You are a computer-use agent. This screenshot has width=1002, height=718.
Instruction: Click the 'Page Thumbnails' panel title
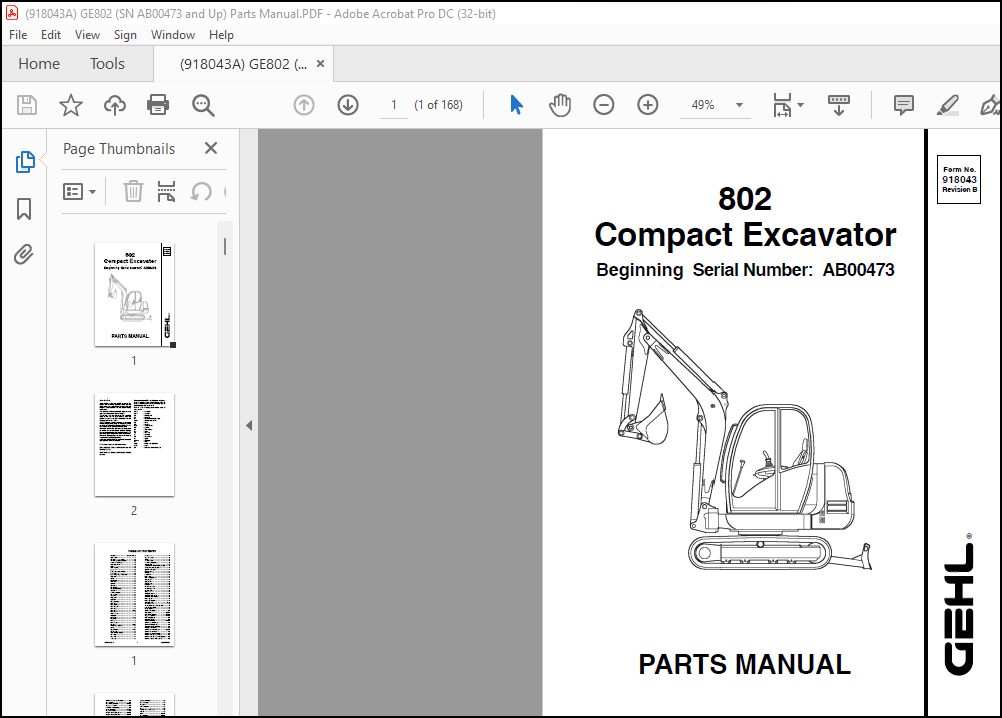119,149
